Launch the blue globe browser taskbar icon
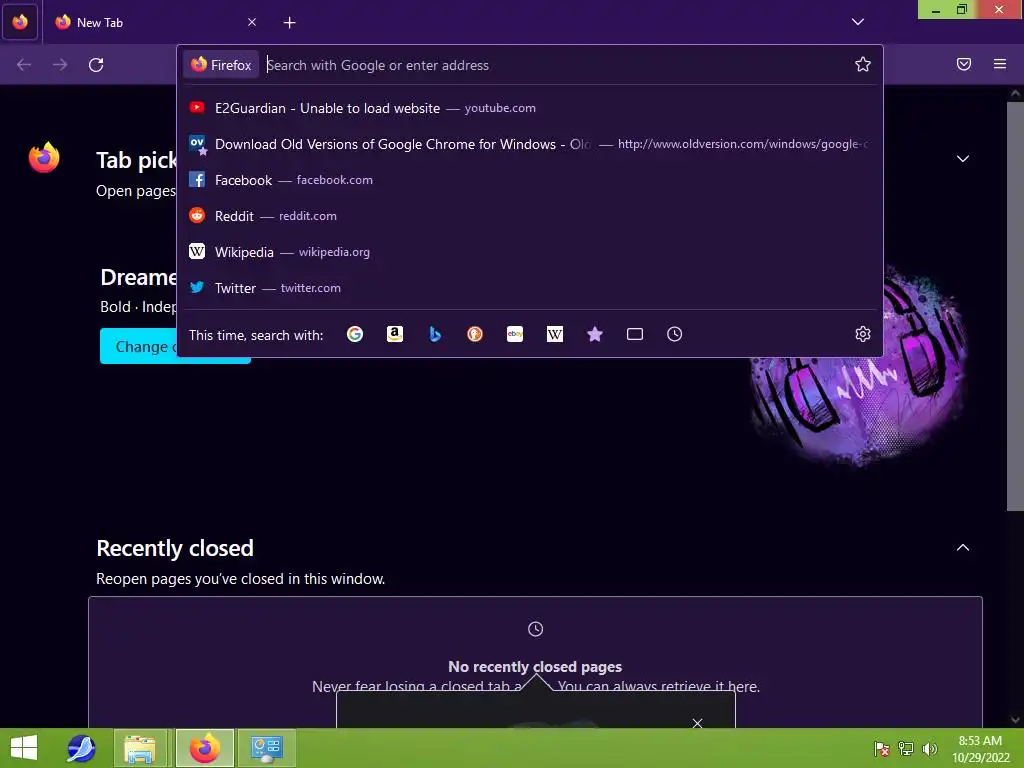 (x=82, y=748)
